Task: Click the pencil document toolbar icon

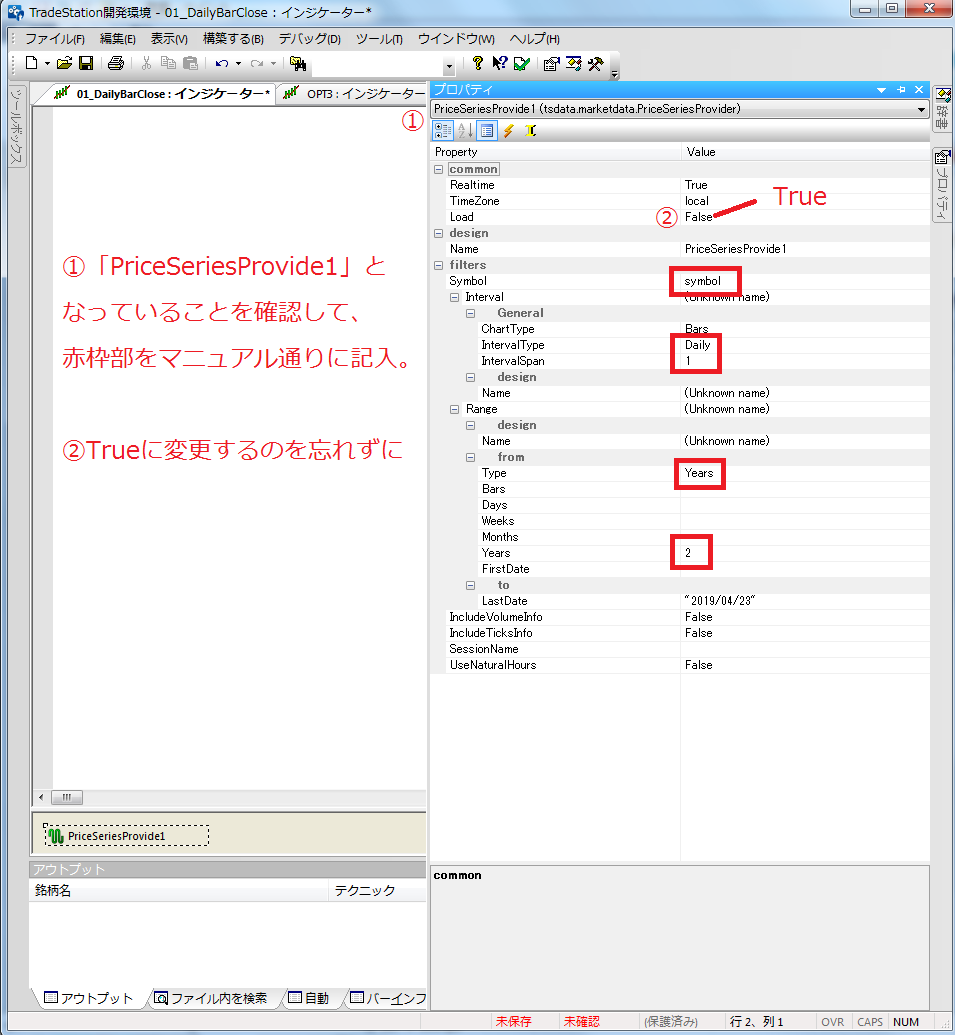Action: (574, 63)
